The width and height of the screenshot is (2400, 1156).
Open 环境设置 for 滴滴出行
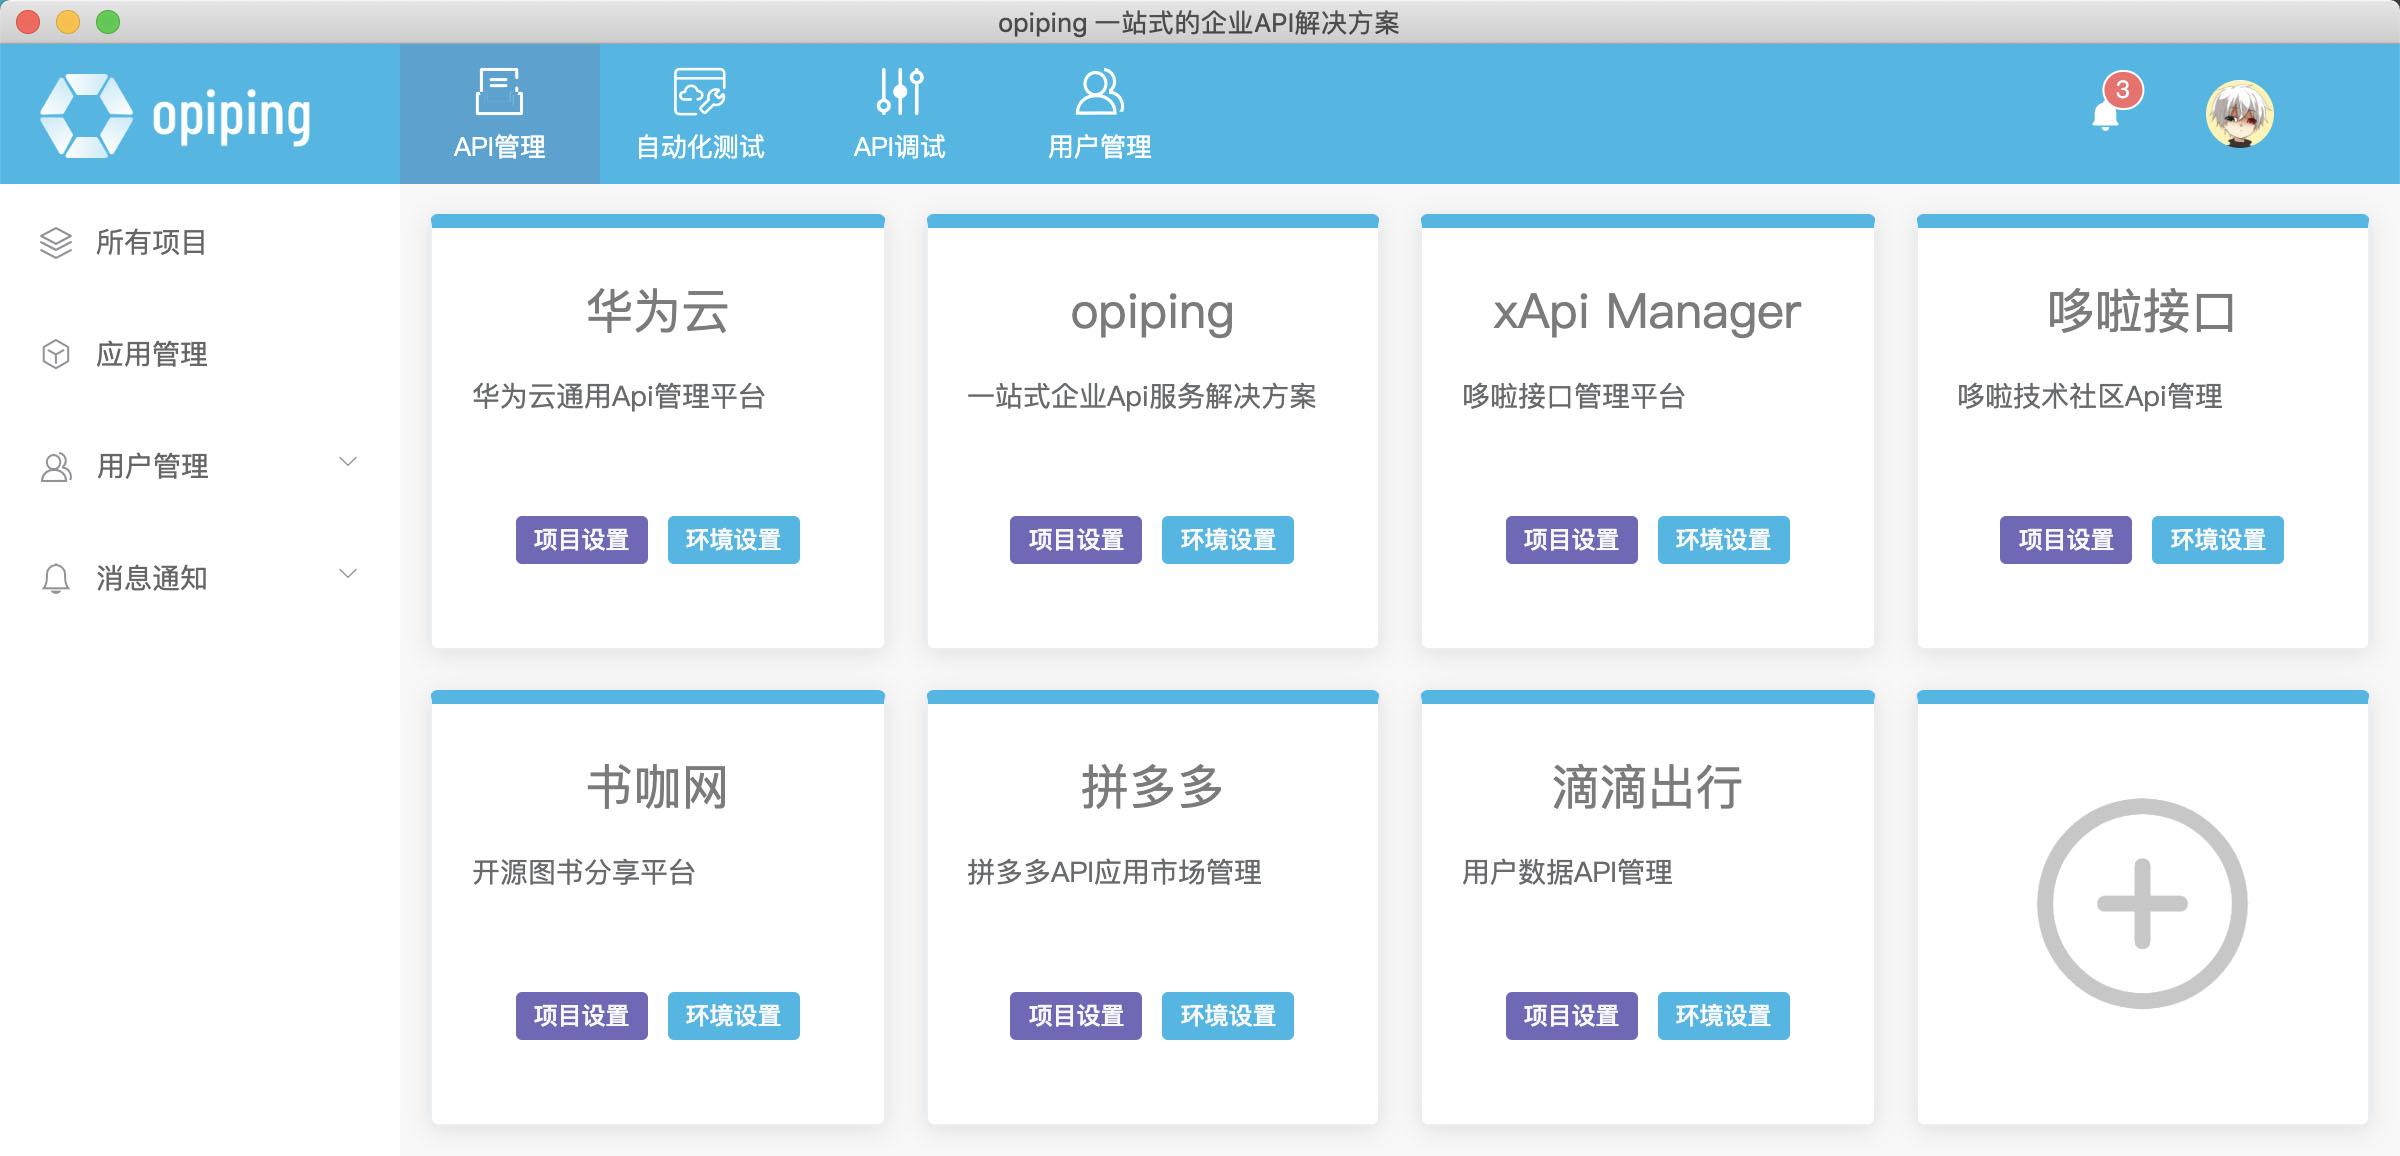point(1724,1016)
